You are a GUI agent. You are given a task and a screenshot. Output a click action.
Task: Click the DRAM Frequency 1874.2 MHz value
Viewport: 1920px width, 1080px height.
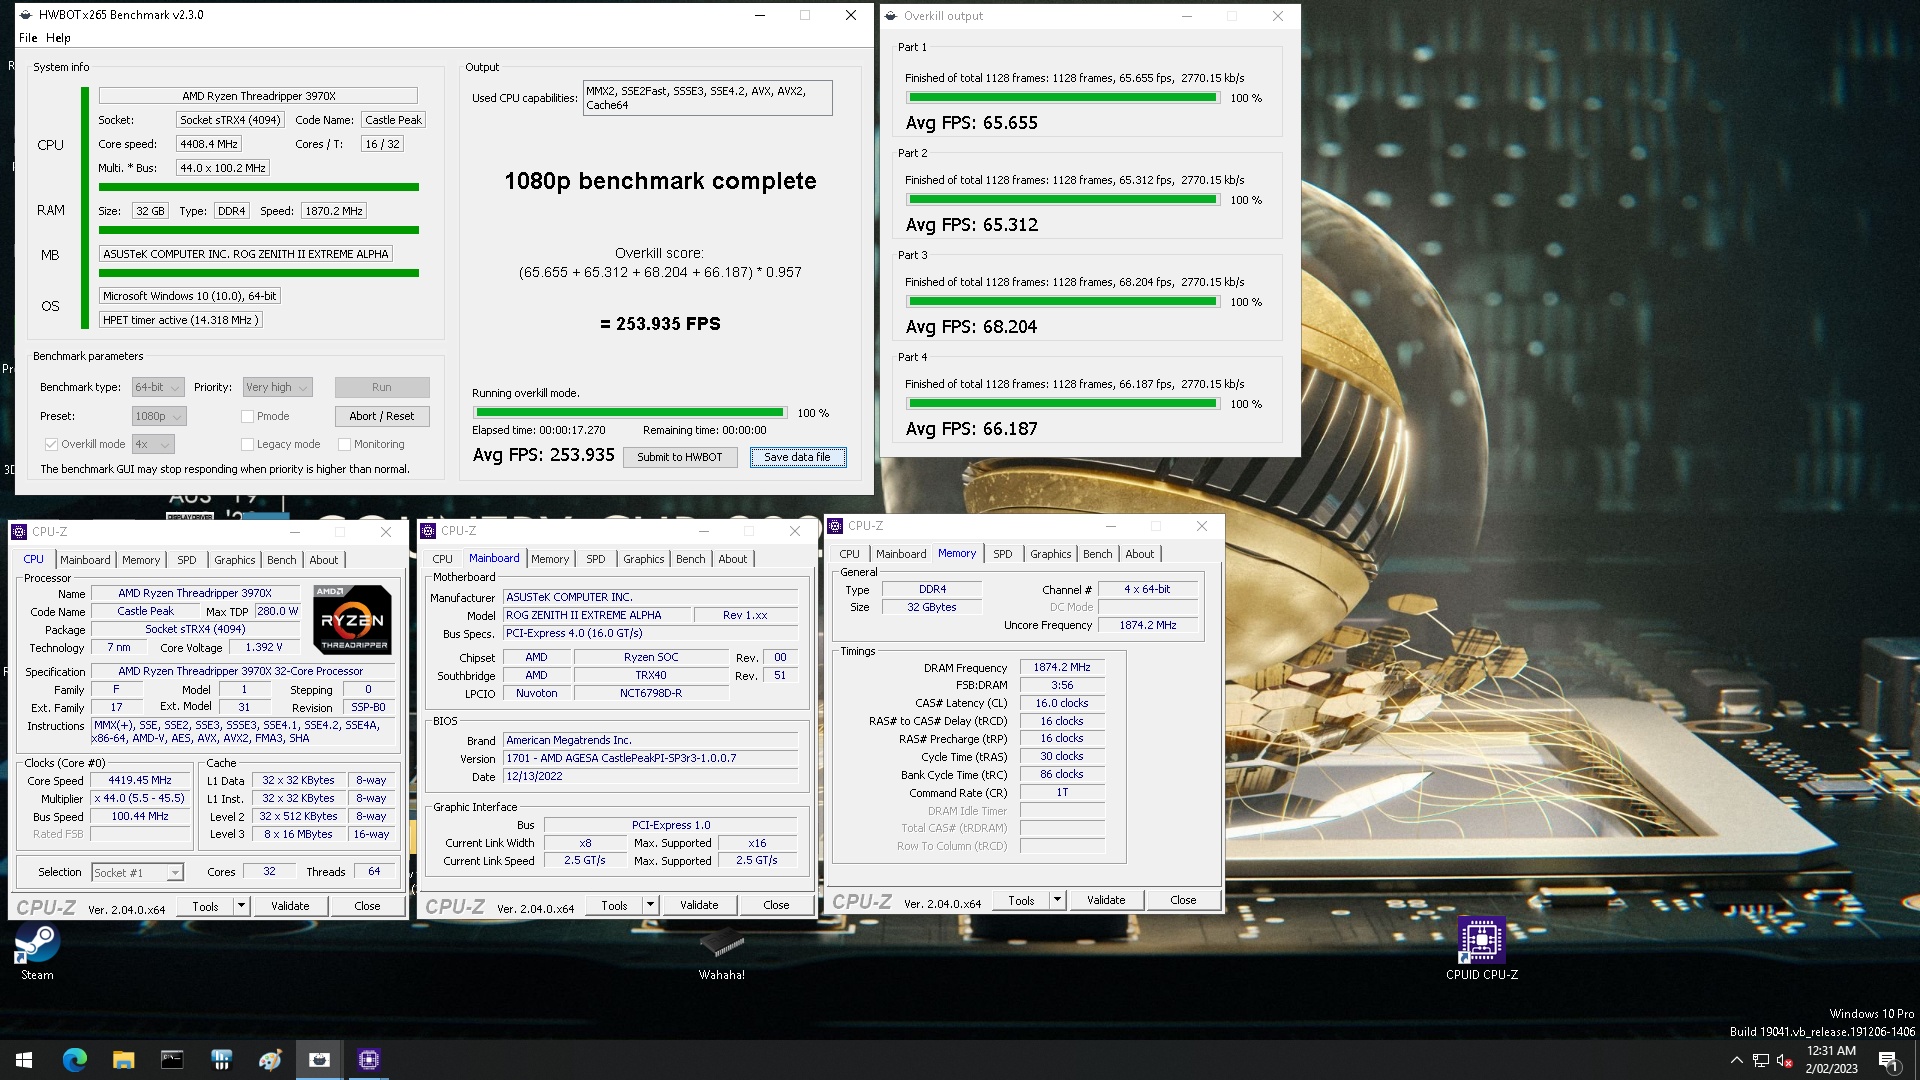coord(1062,668)
